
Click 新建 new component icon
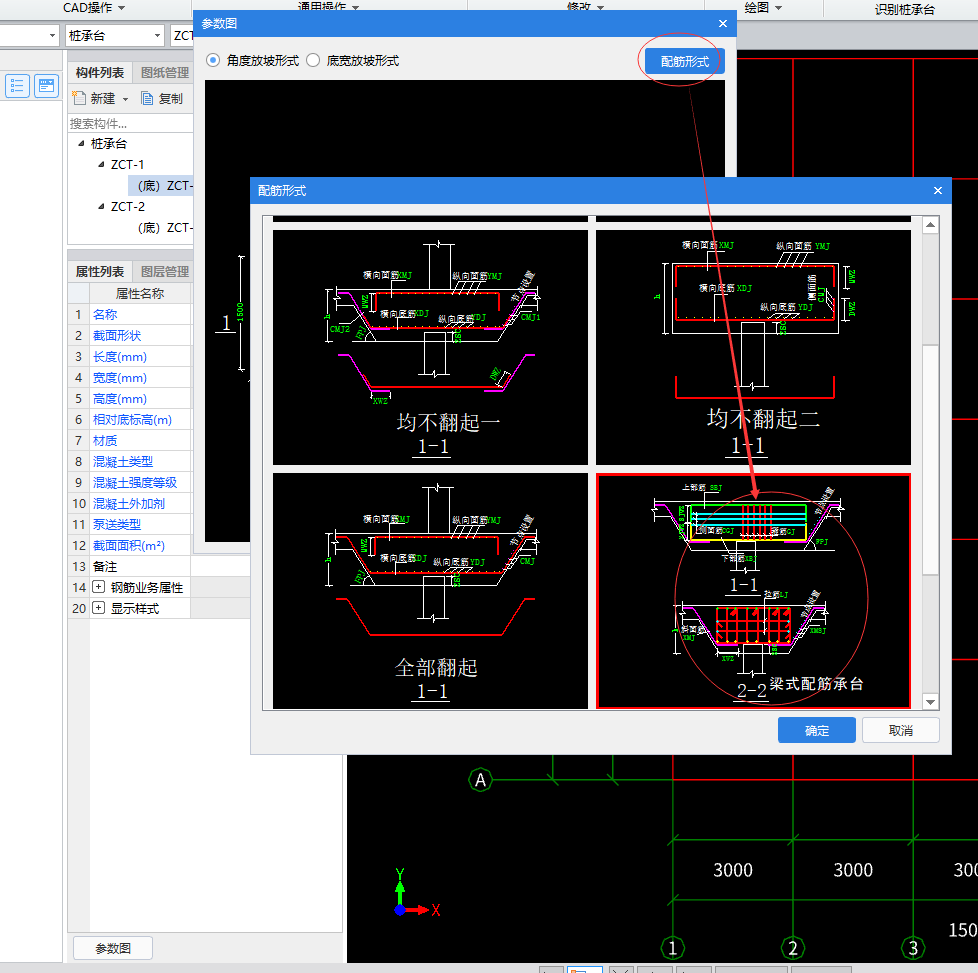(x=79, y=98)
